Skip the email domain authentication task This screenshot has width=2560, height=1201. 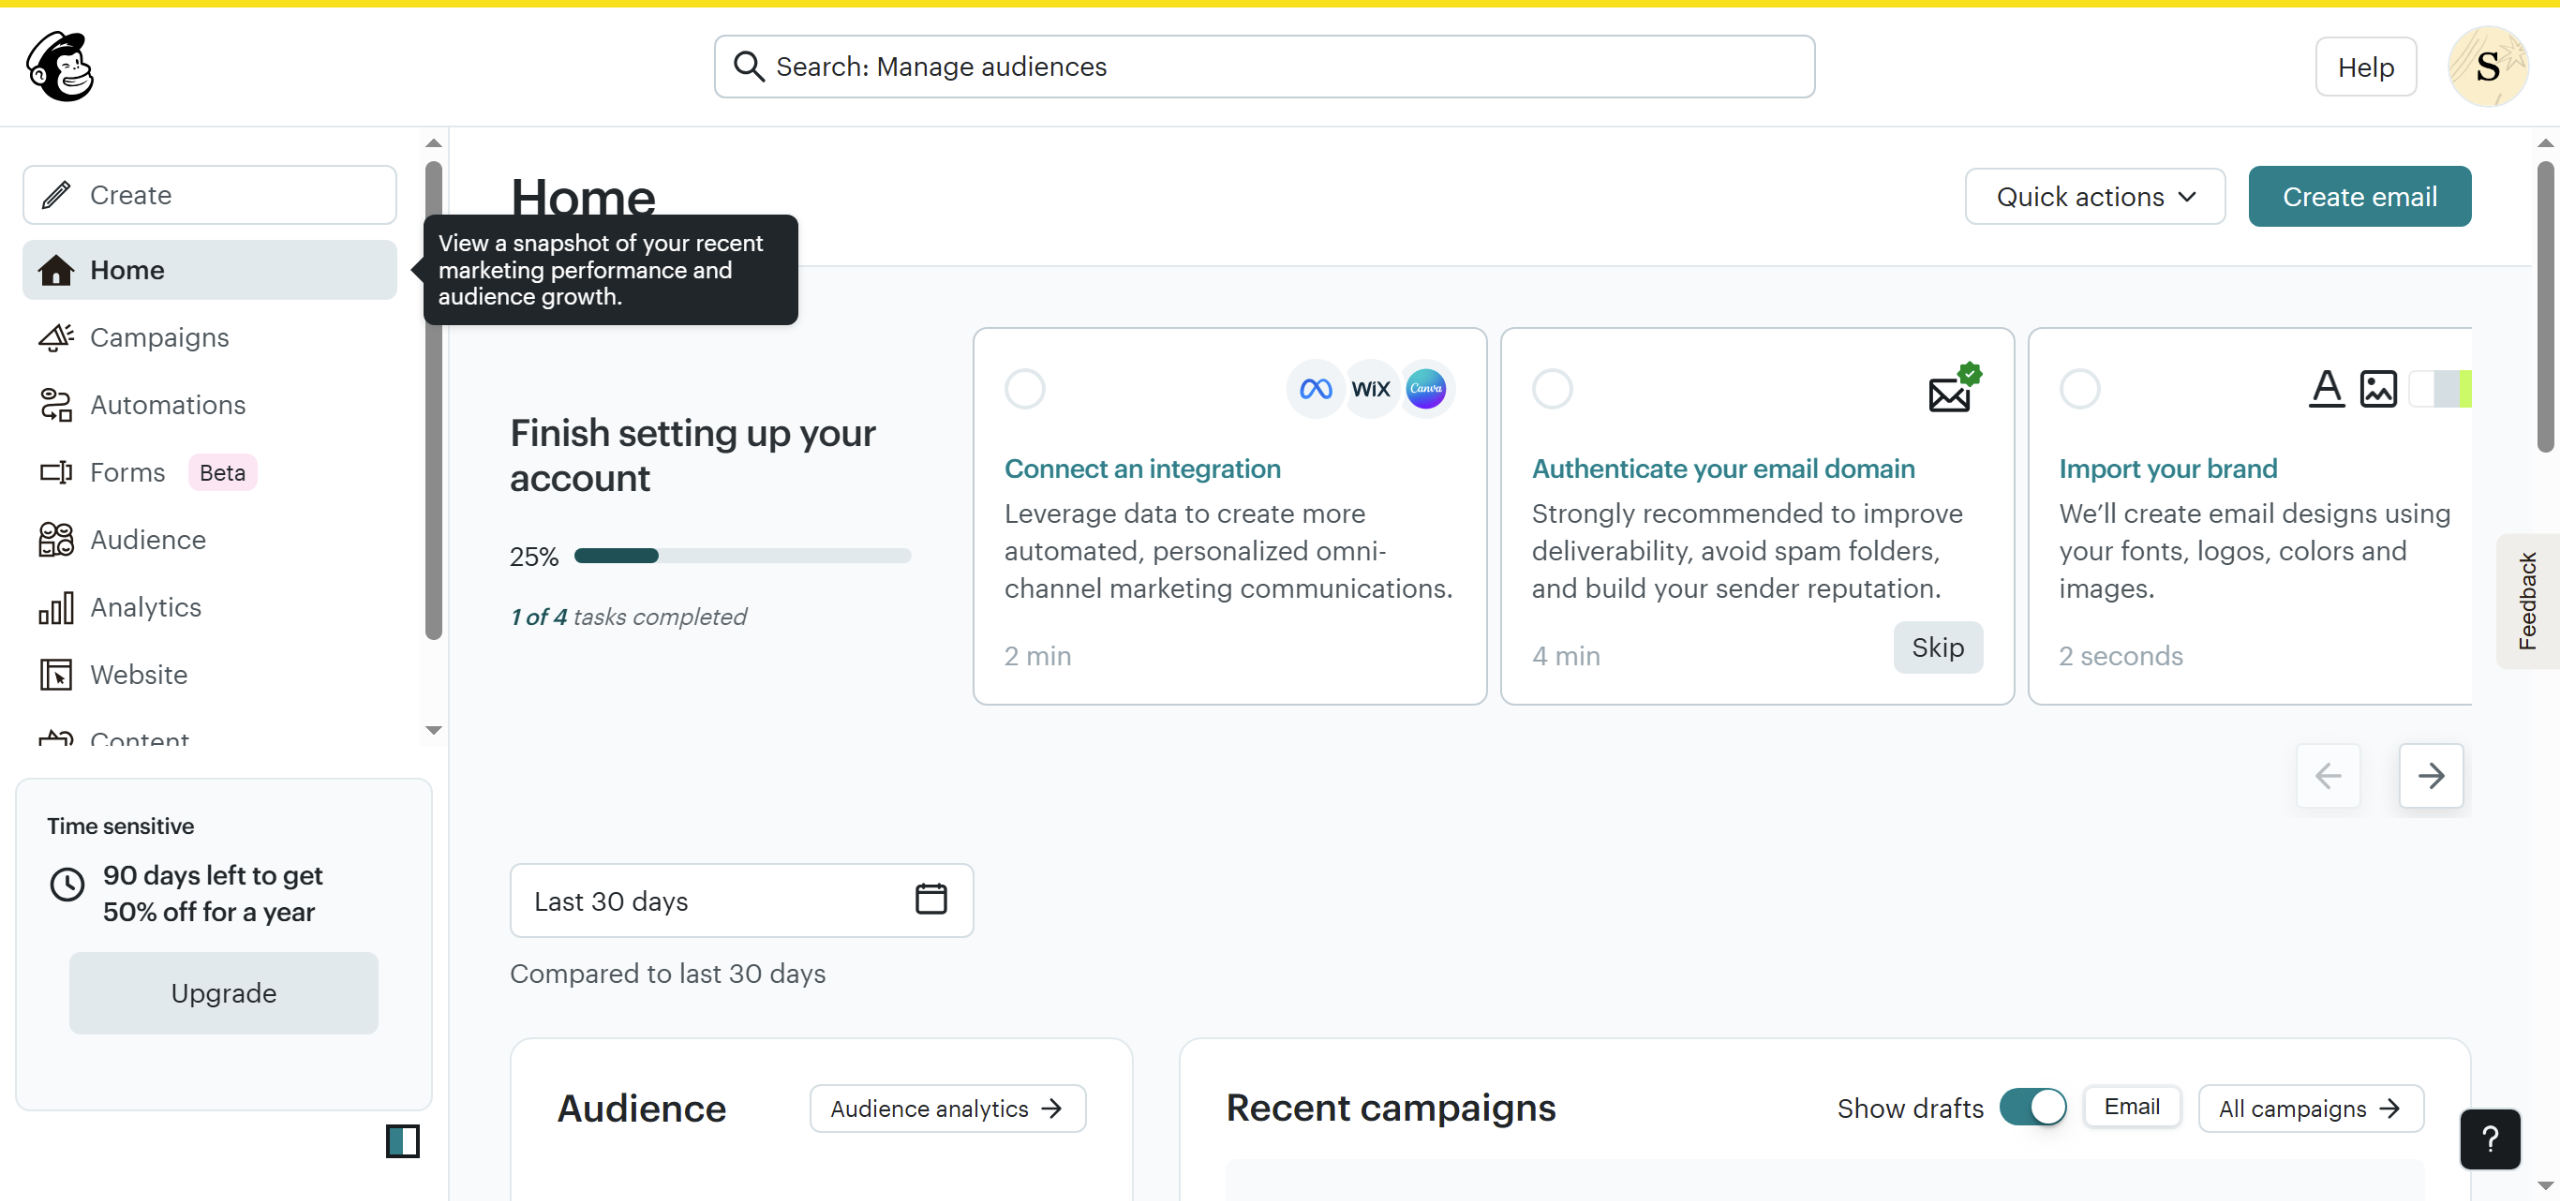click(x=1937, y=648)
